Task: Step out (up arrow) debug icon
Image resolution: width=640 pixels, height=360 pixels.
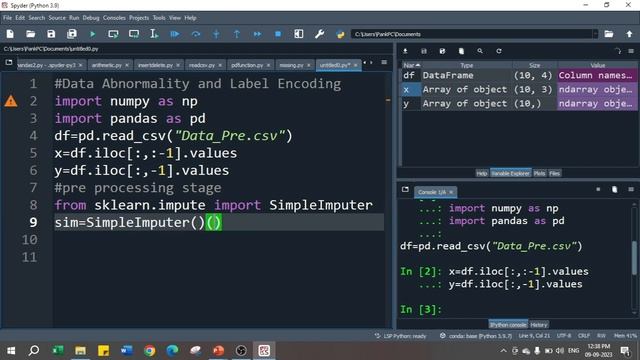Action: tap(237, 34)
